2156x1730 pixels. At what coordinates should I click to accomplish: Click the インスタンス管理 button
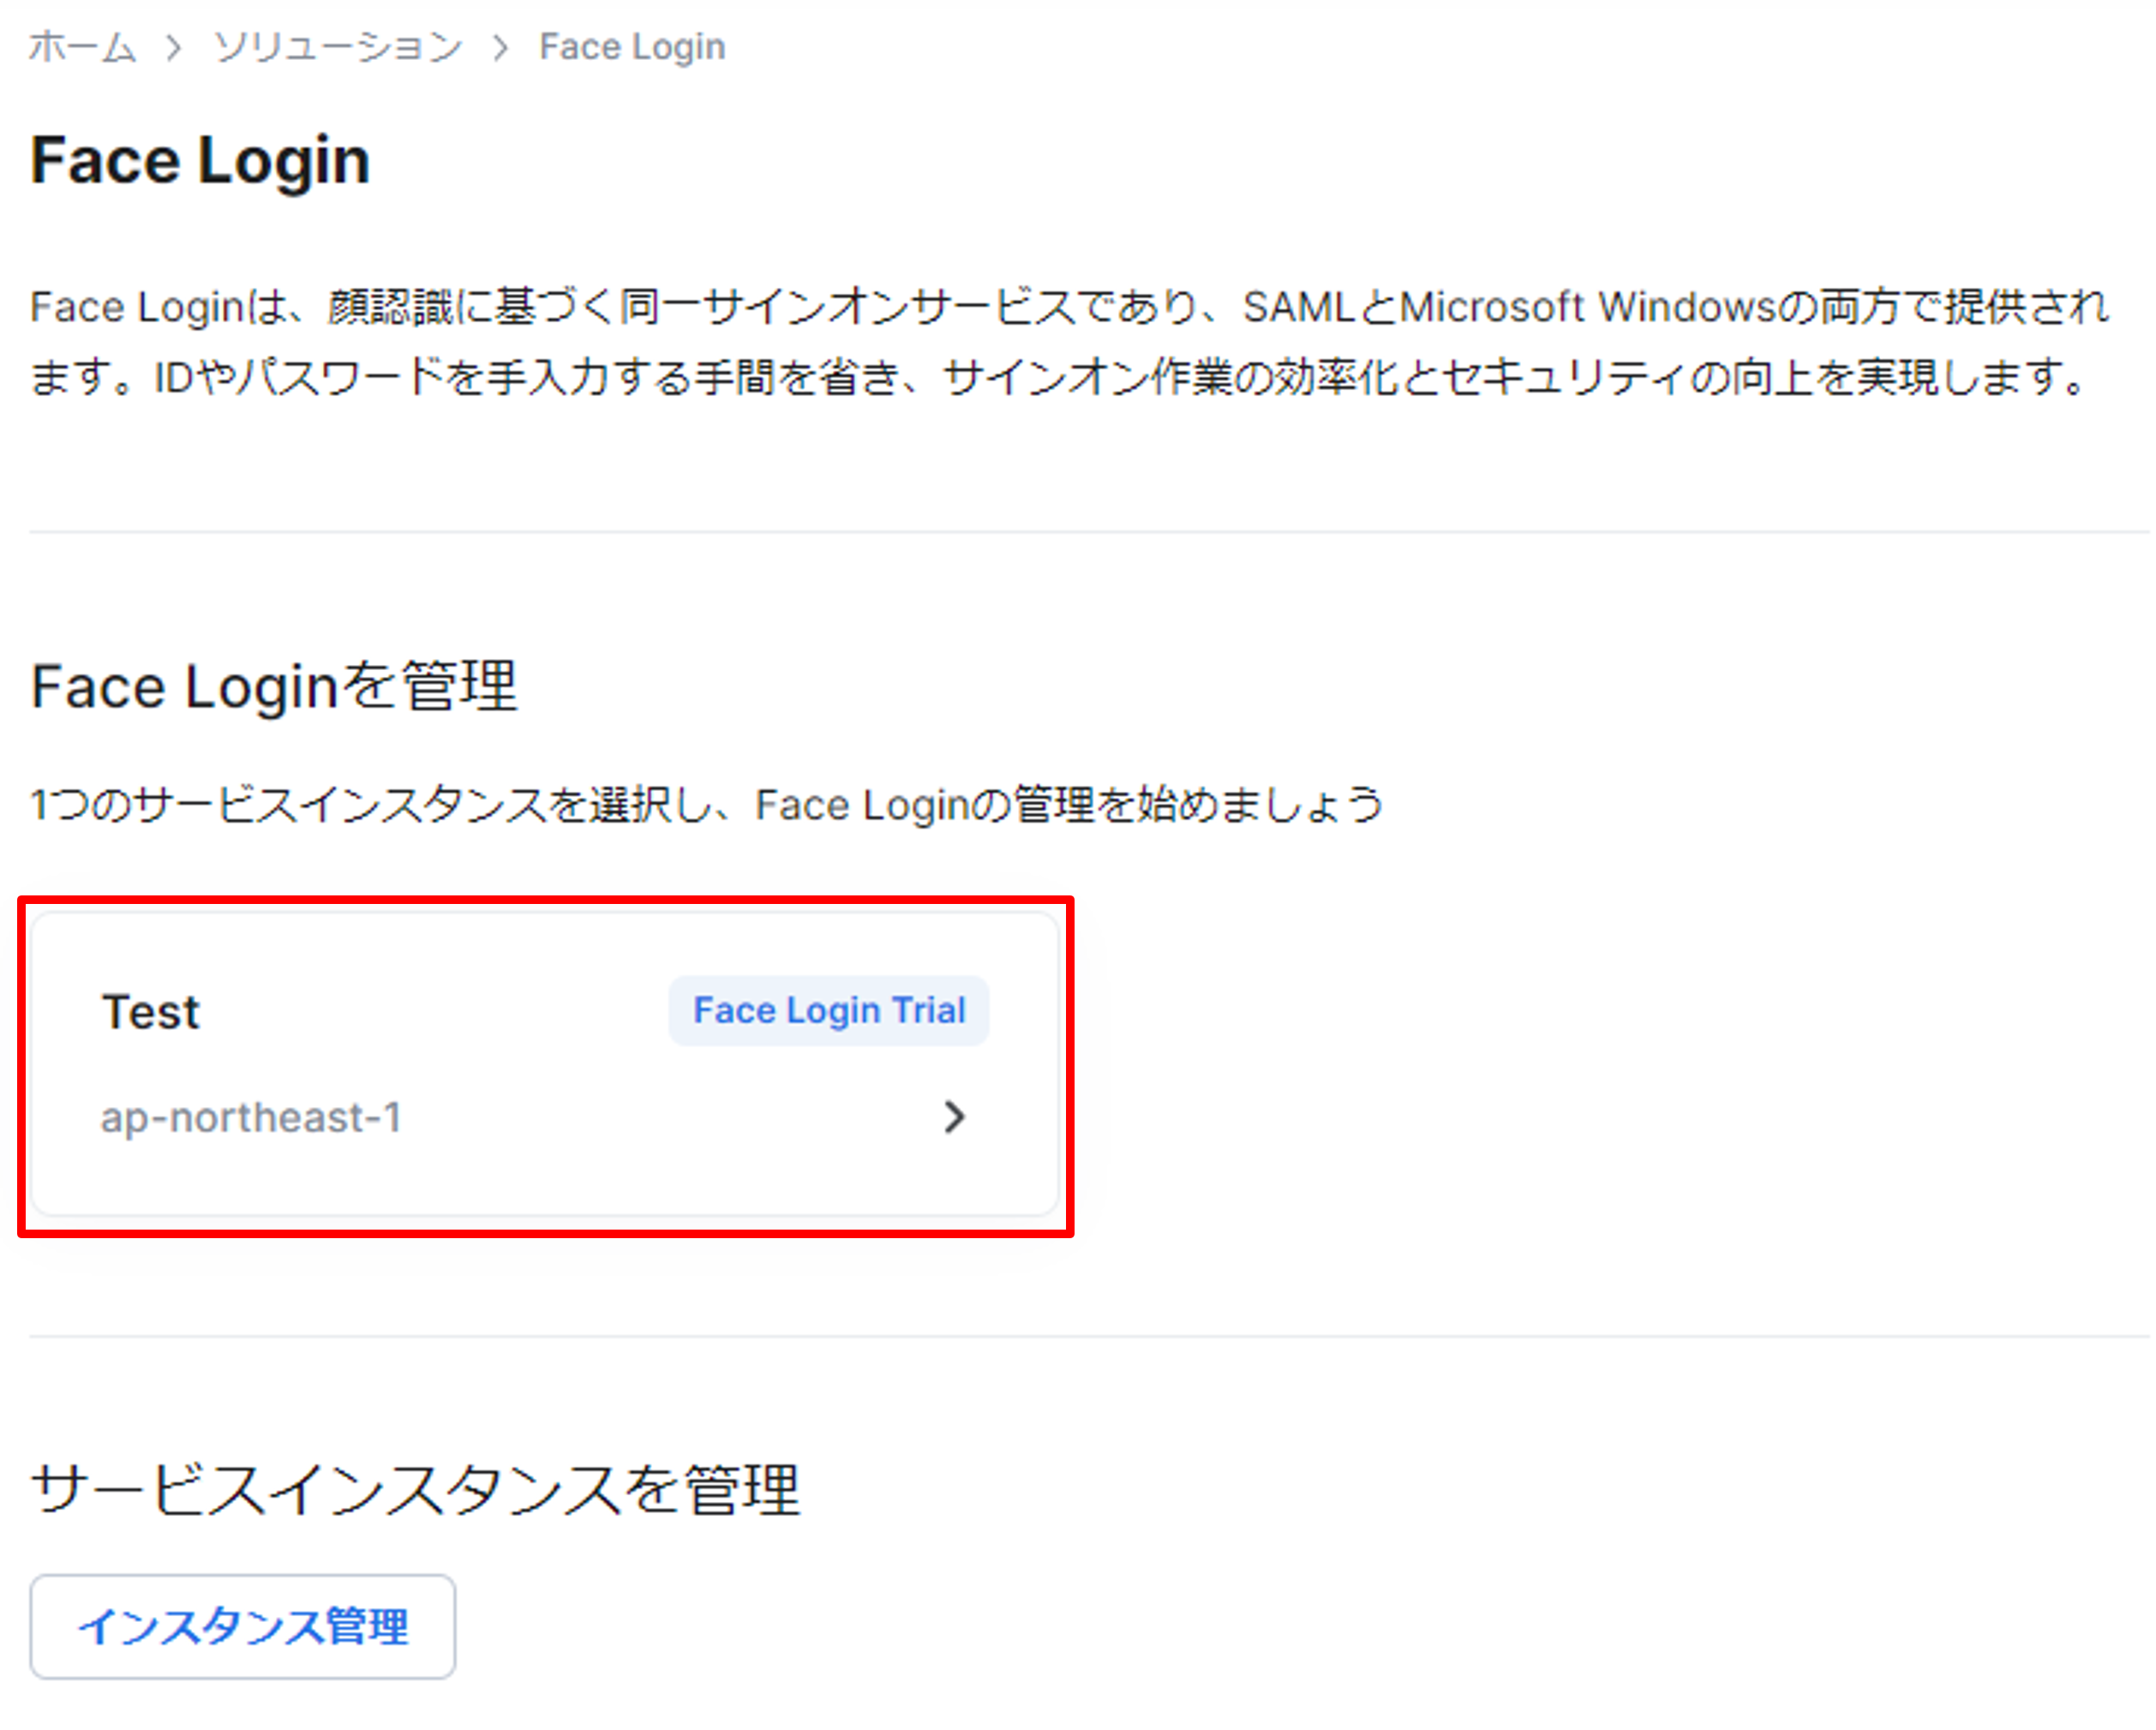coord(243,1628)
